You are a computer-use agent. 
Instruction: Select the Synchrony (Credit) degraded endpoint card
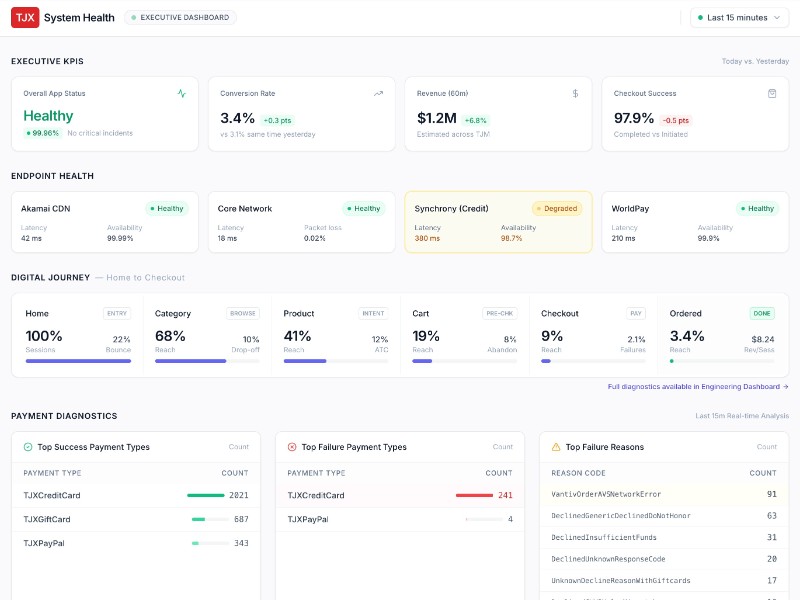tap(498, 222)
